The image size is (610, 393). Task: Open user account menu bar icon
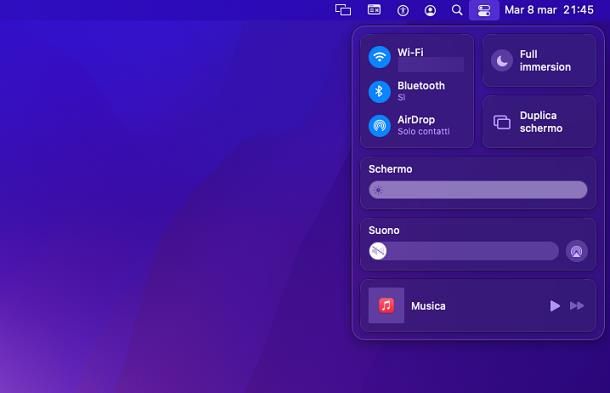[430, 10]
